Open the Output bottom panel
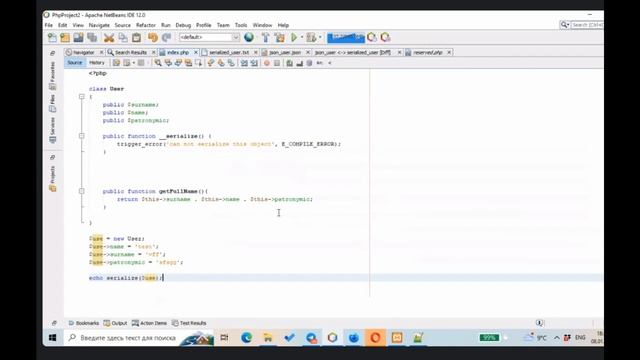 coord(115,323)
